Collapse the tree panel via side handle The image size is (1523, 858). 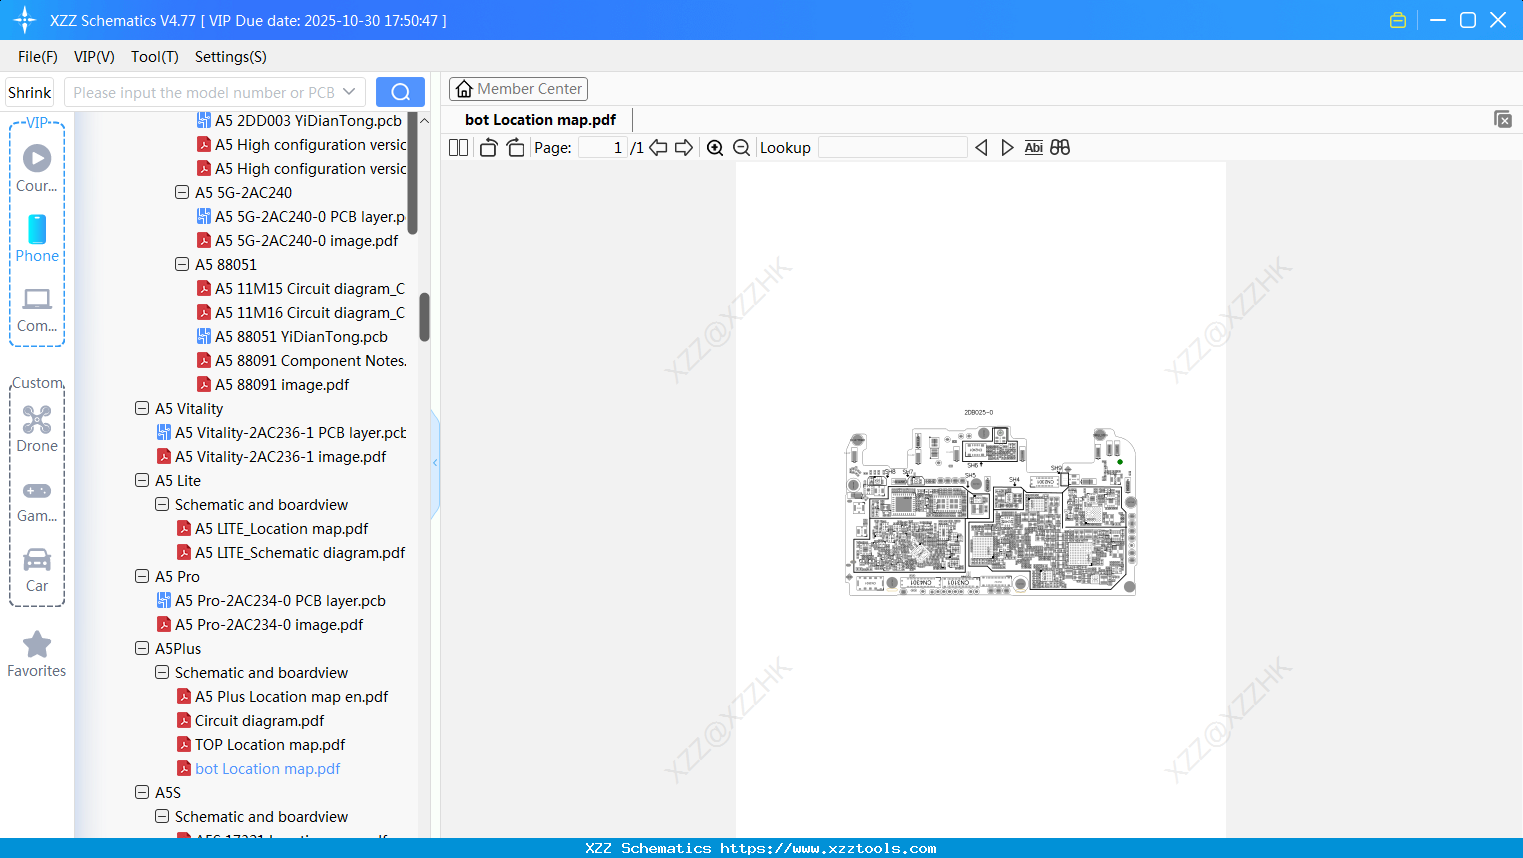435,463
